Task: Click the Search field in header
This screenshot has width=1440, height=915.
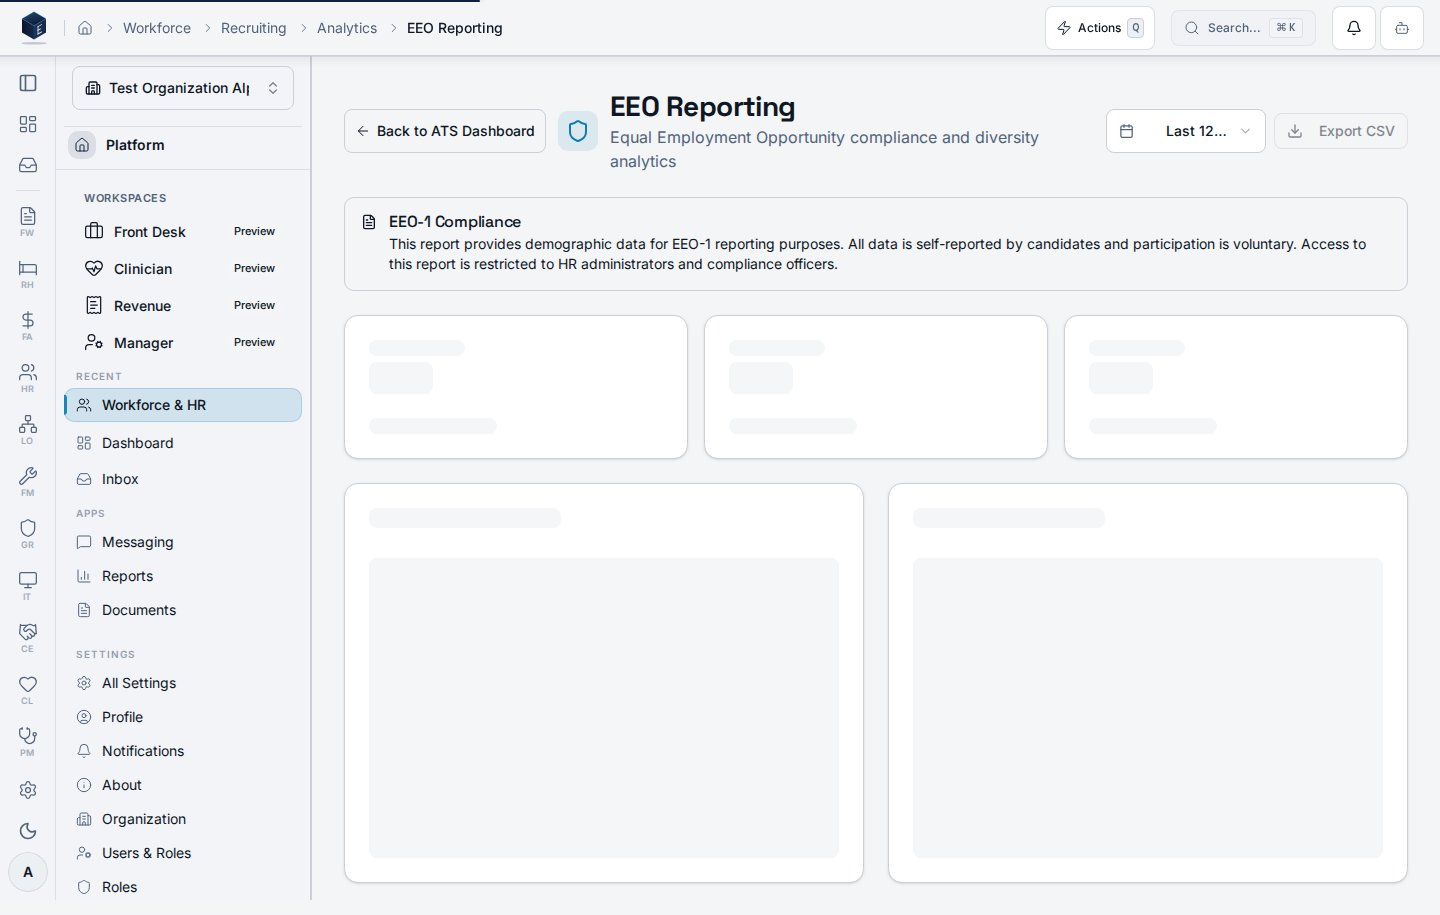Action: coord(1243,28)
